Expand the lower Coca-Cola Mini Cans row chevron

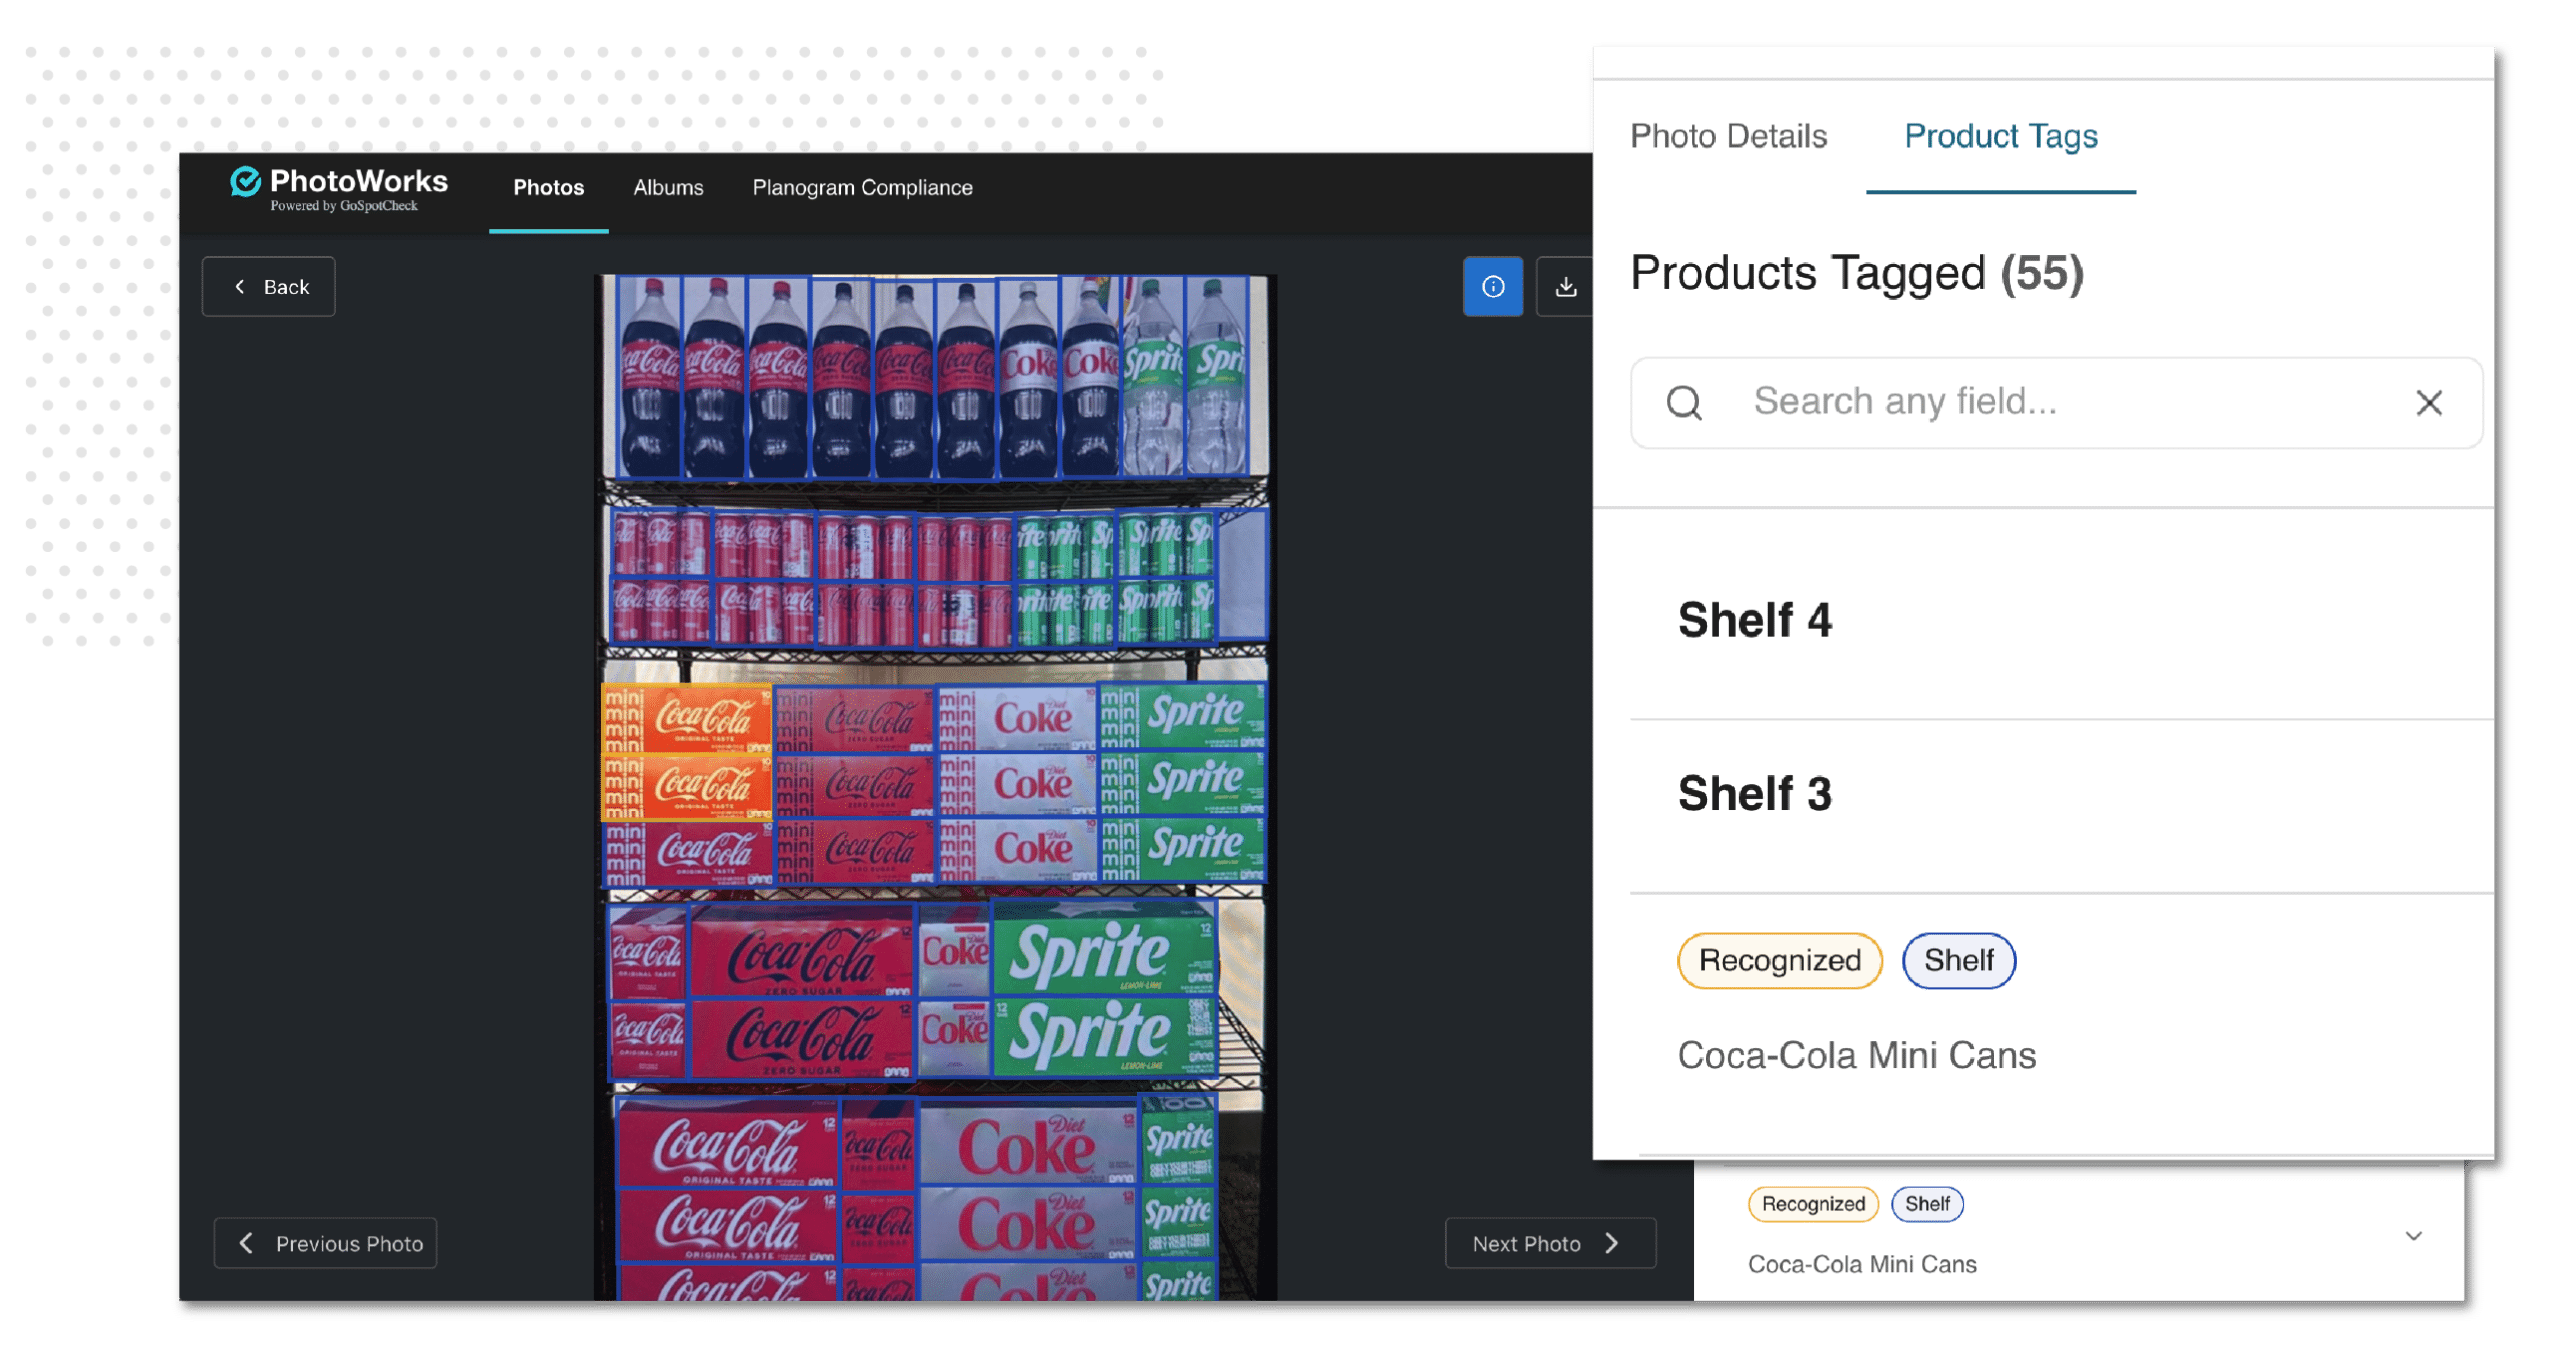pyautogui.click(x=2413, y=1236)
